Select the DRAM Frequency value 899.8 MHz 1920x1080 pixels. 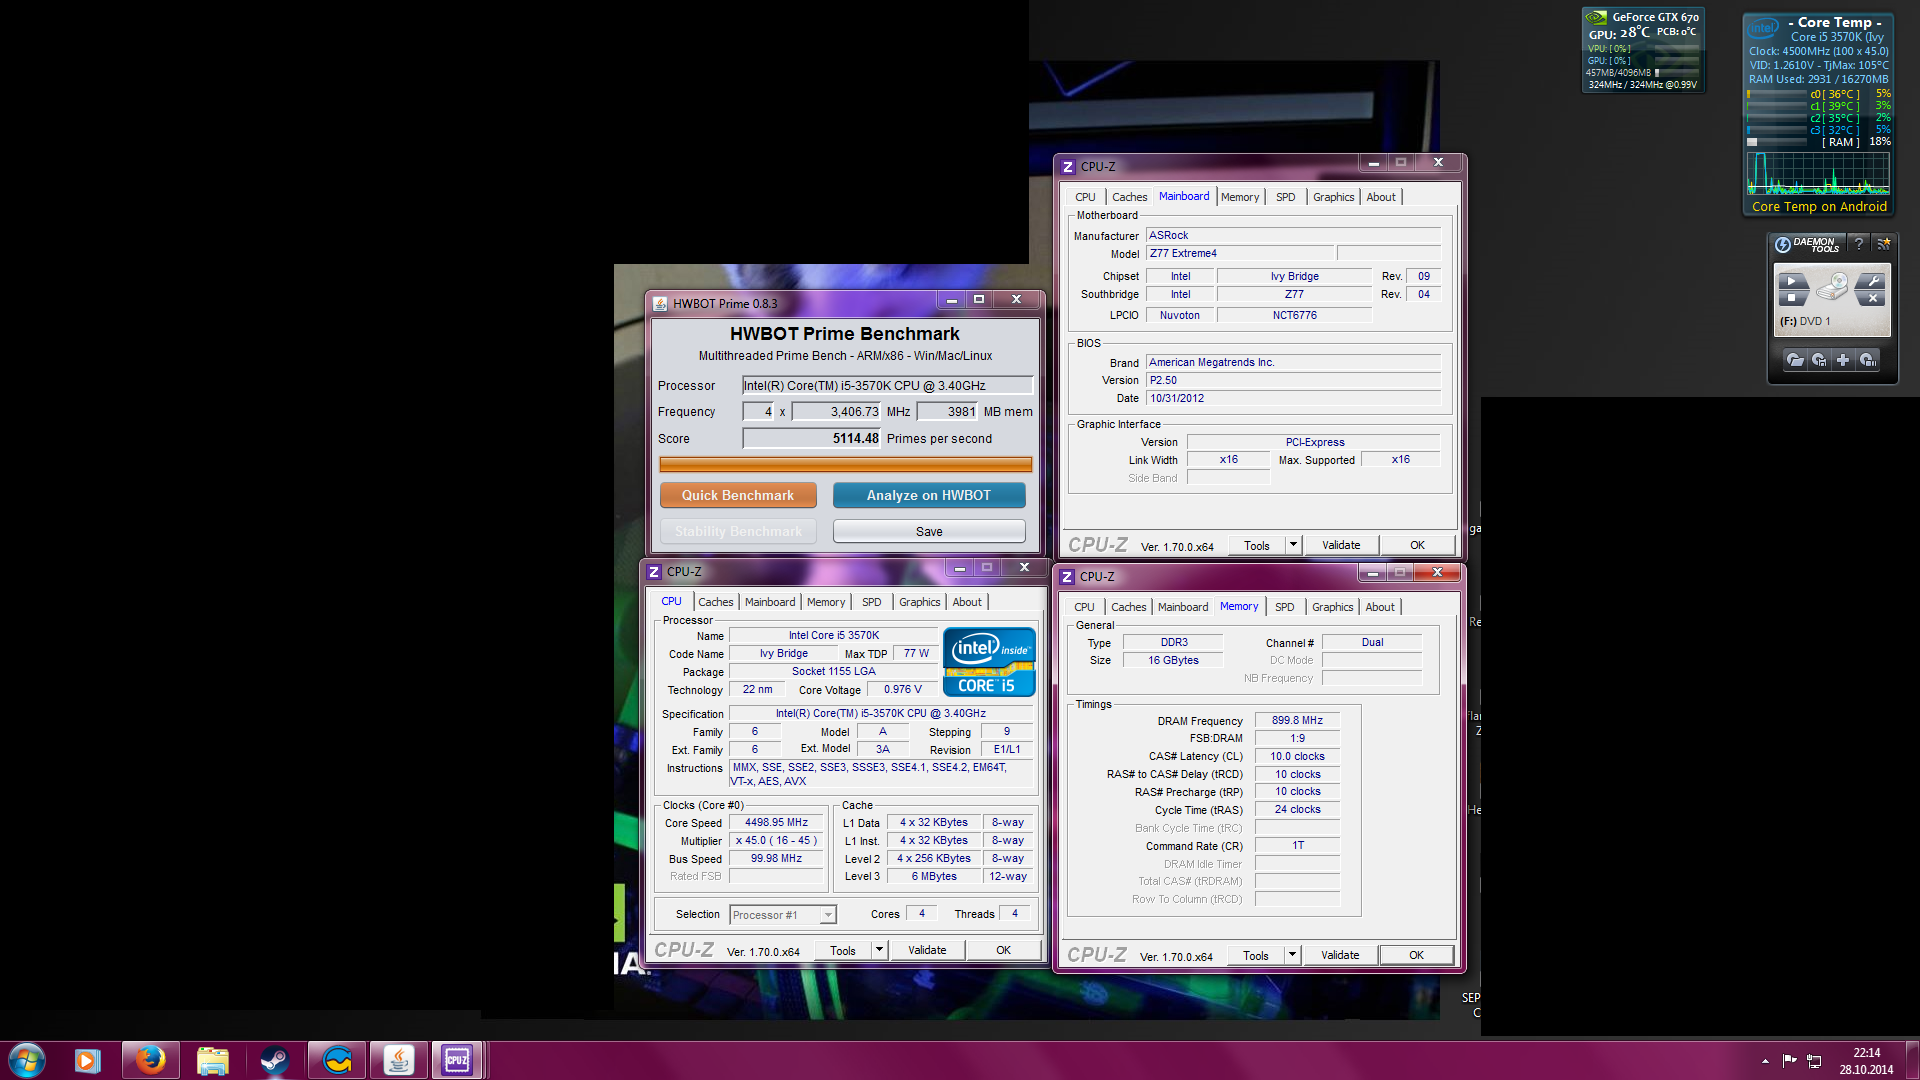[x=1297, y=720]
